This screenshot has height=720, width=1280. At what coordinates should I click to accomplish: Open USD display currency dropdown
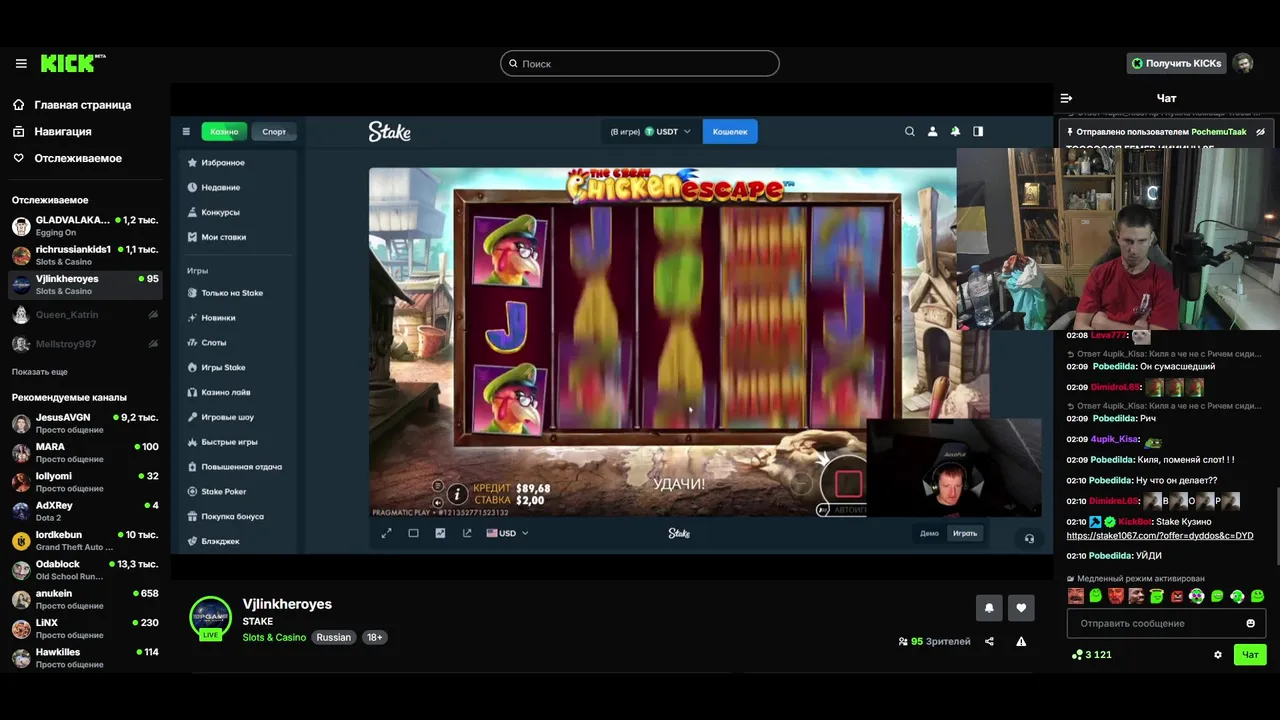(507, 533)
